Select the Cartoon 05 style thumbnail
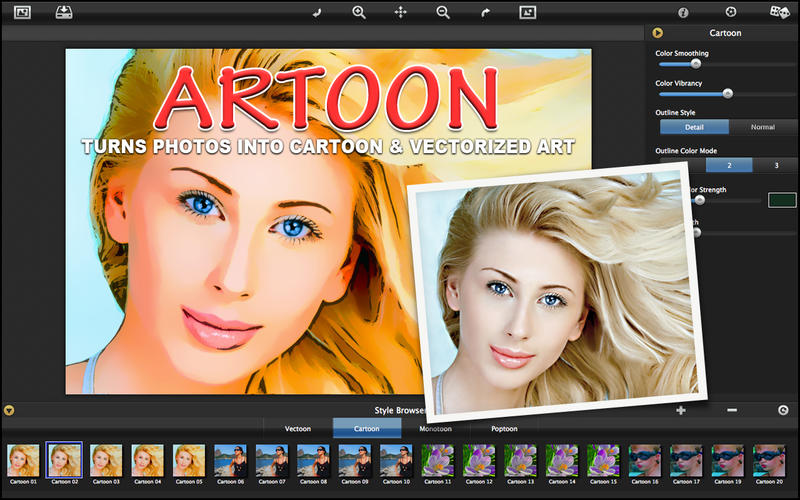The width and height of the screenshot is (800, 500). (x=189, y=461)
